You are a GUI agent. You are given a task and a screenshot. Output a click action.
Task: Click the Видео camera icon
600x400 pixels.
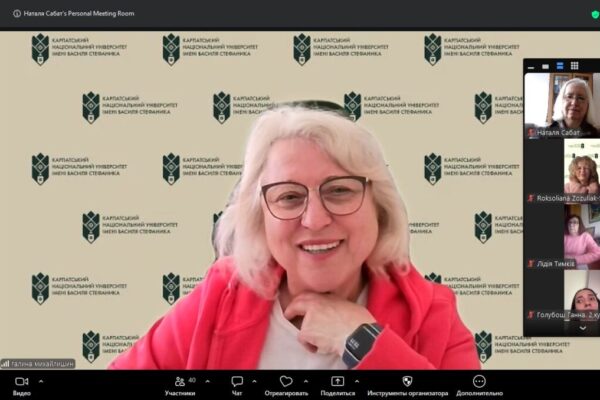(21, 381)
